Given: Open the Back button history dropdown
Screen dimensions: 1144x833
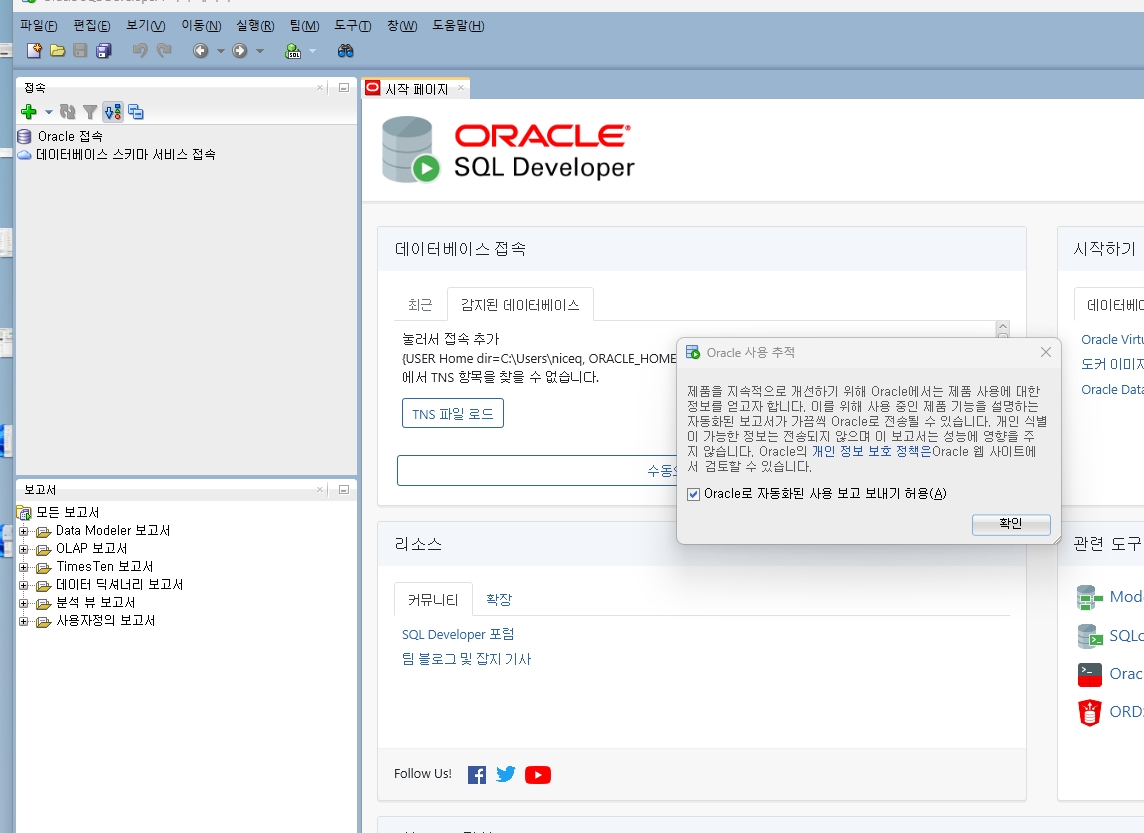Looking at the screenshot, I should [220, 51].
